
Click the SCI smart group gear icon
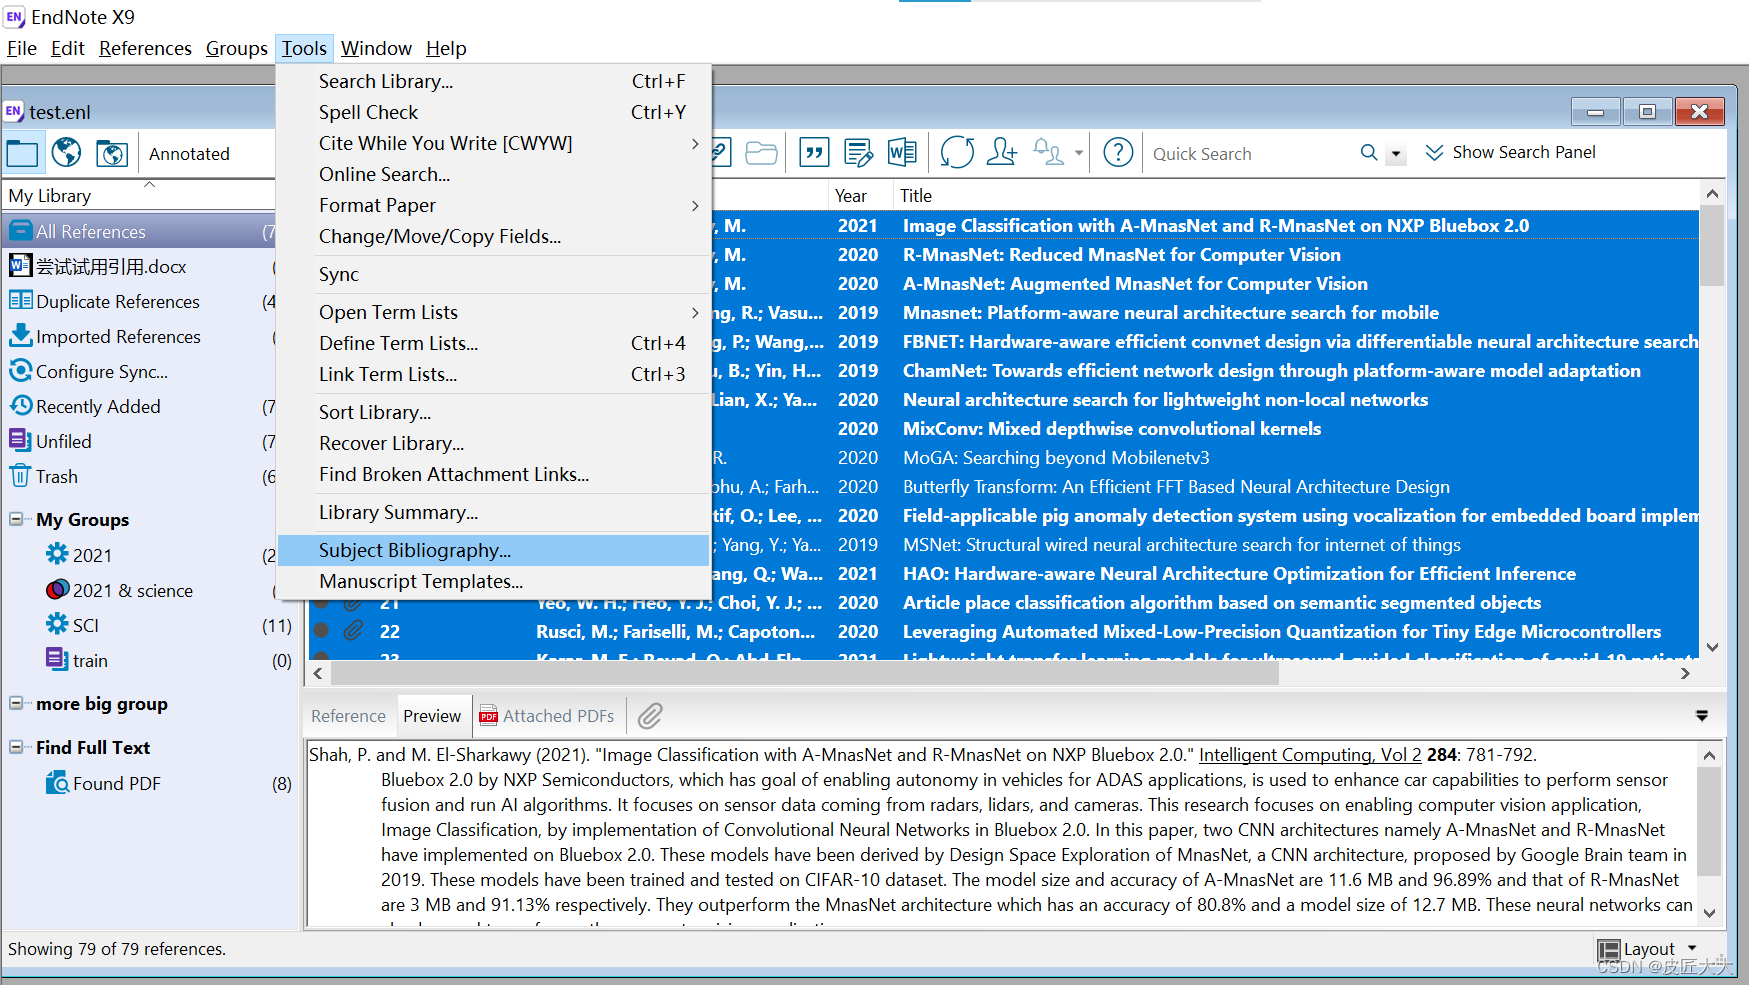tap(57, 624)
